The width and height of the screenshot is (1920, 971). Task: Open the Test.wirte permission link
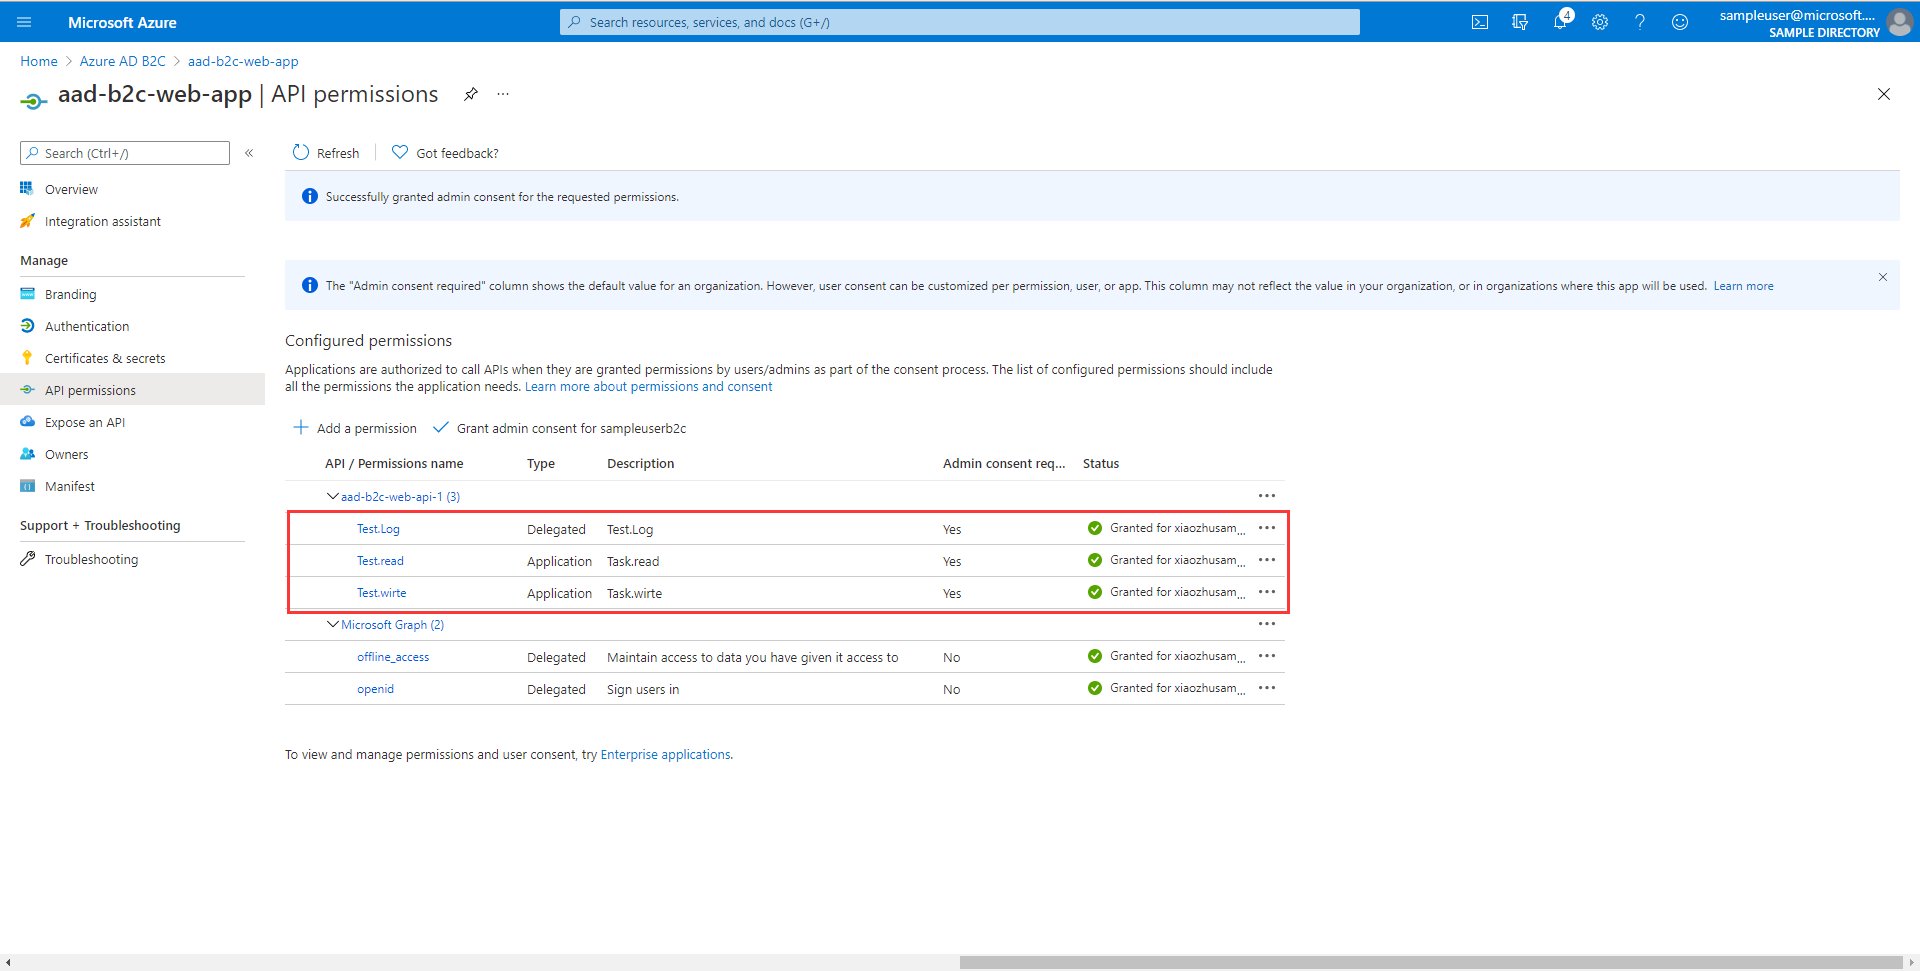click(x=382, y=593)
